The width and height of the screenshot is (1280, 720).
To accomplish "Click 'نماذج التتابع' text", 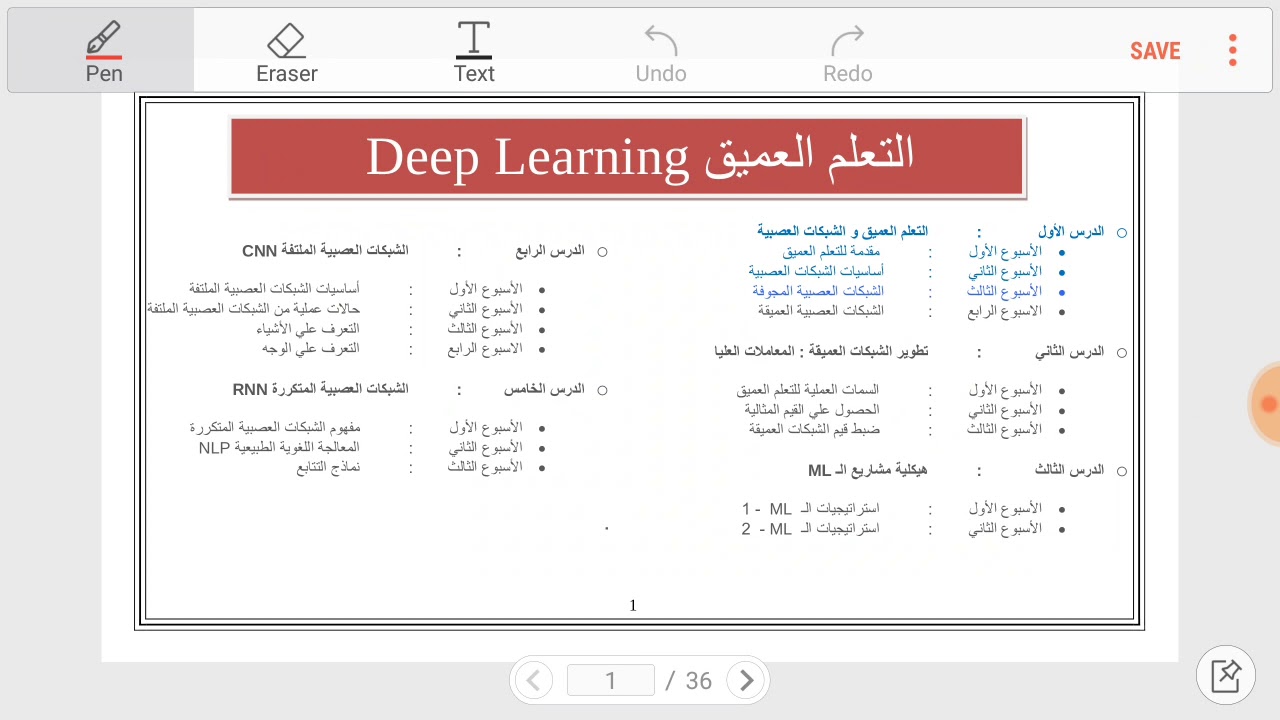I will tap(328, 467).
